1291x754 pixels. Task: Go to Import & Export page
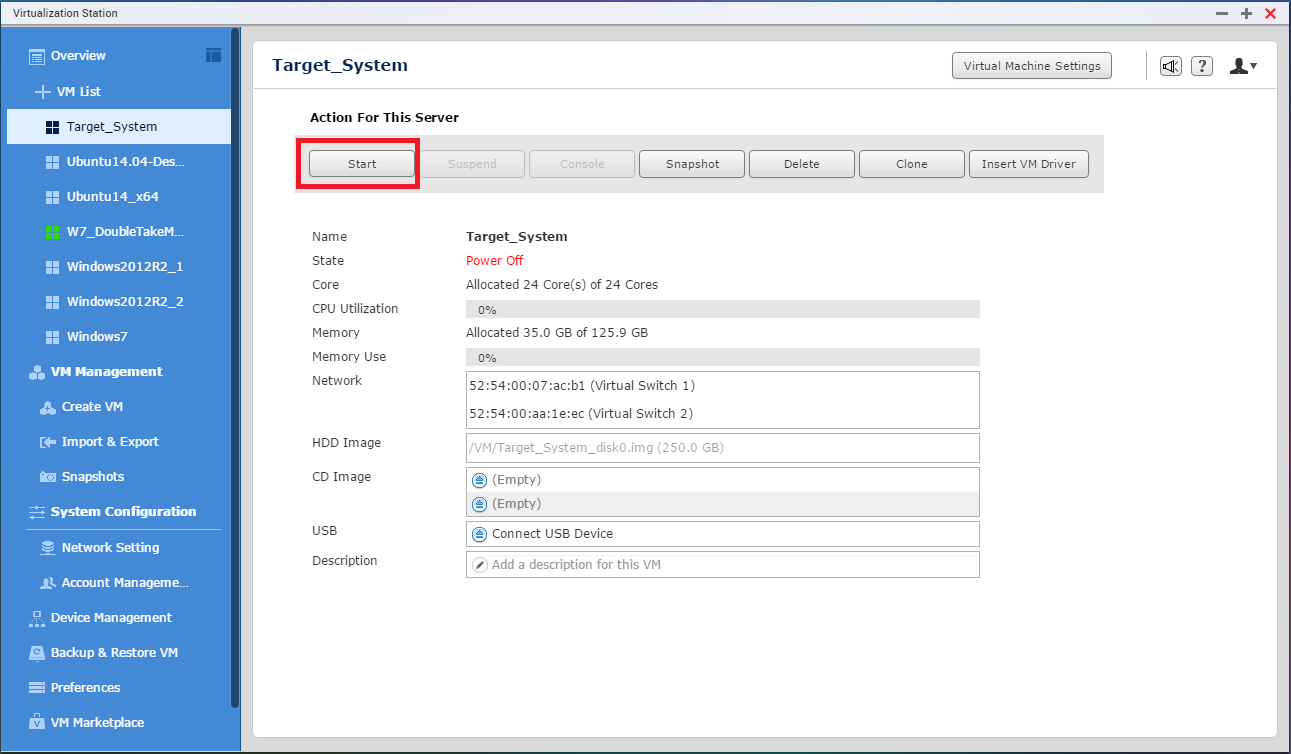point(110,442)
